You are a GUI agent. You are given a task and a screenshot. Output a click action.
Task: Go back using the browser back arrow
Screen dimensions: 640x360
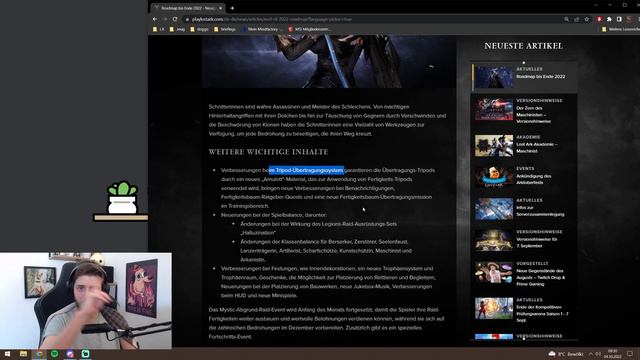click(155, 19)
